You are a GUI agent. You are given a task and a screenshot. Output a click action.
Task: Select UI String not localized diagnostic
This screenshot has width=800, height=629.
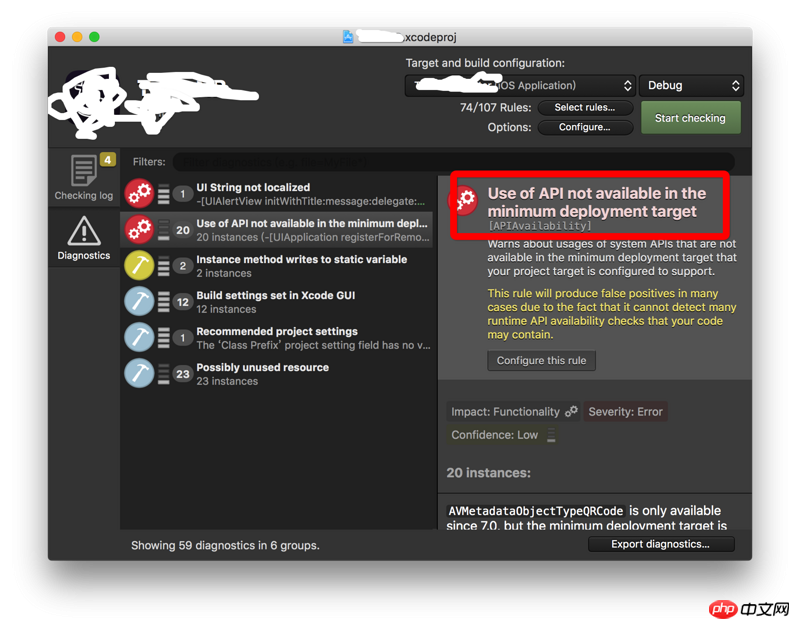277,194
